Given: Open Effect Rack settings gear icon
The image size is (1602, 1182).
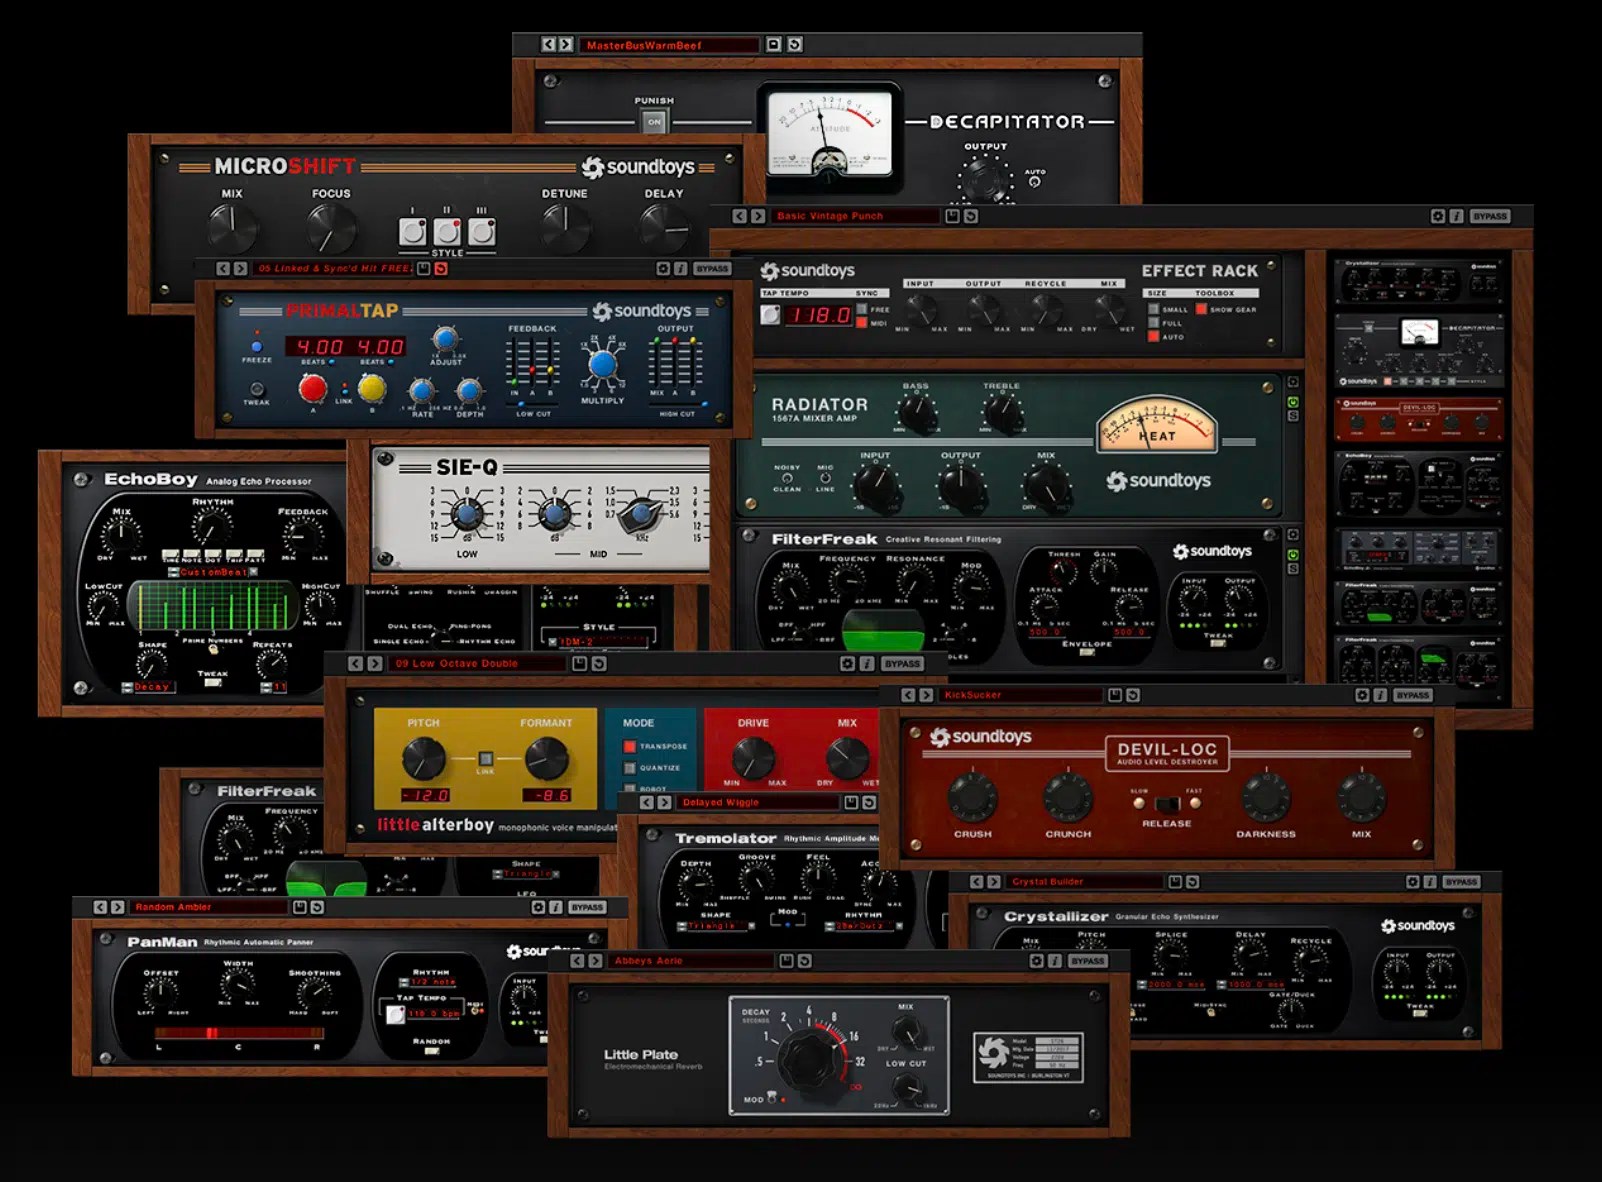Looking at the screenshot, I should tap(1438, 216).
